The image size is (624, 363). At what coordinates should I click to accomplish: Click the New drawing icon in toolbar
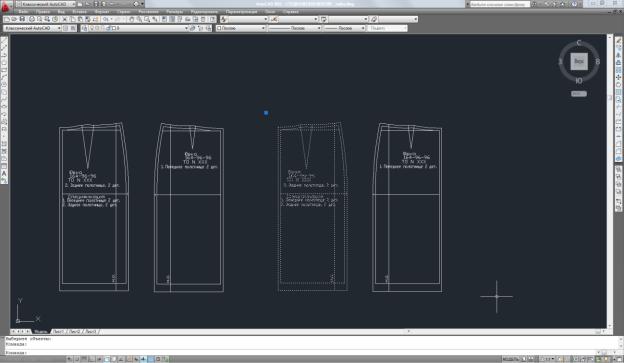point(7,19)
